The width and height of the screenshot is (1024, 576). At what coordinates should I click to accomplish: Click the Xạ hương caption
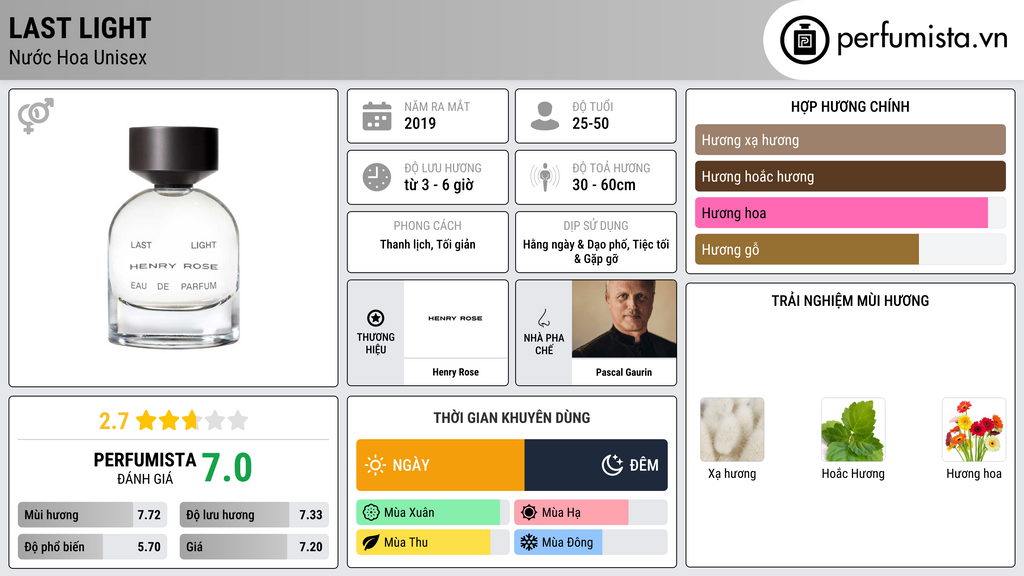pos(732,473)
